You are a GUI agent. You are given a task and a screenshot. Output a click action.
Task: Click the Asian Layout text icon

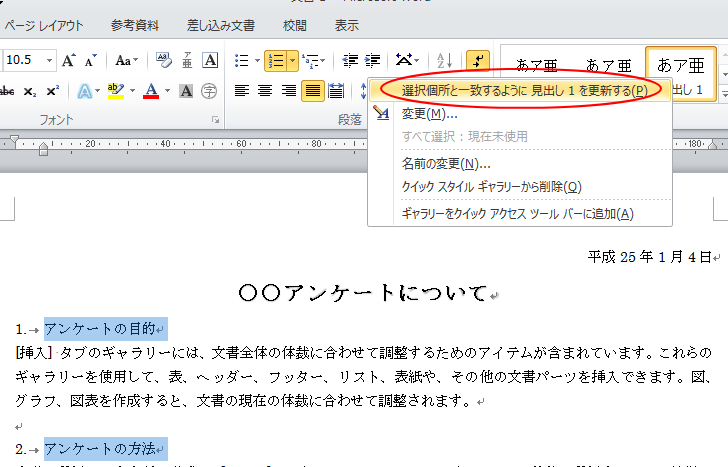(403, 60)
